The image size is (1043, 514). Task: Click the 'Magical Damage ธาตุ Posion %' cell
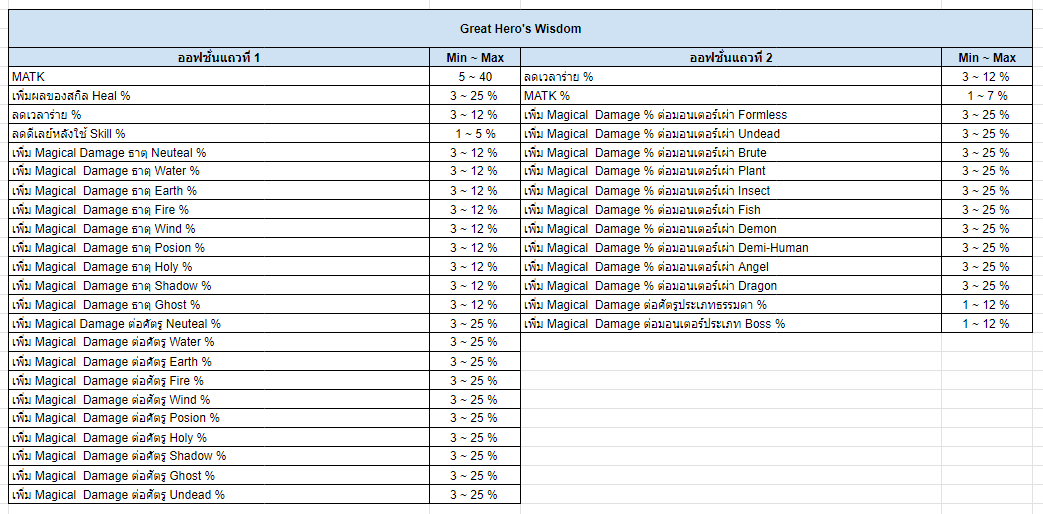tap(219, 247)
